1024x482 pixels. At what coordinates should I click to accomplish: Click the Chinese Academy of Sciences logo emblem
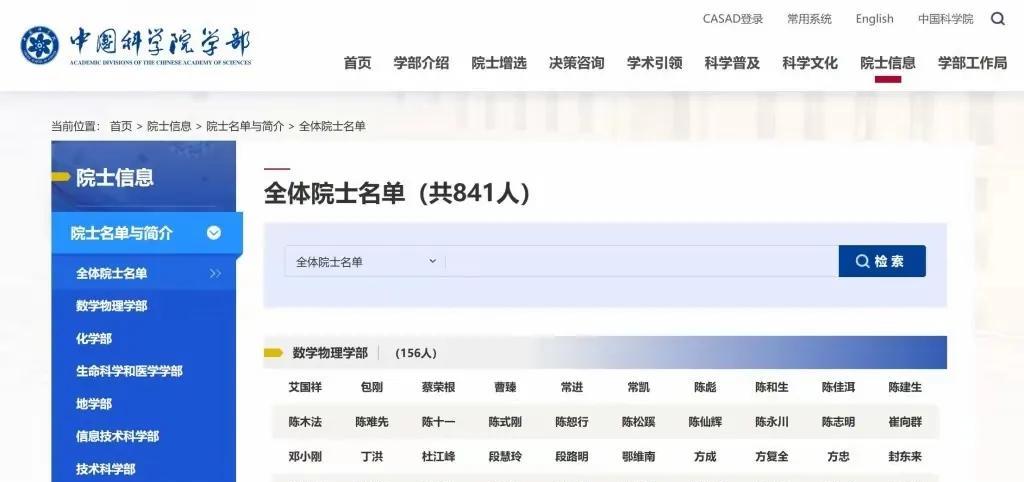pos(39,46)
